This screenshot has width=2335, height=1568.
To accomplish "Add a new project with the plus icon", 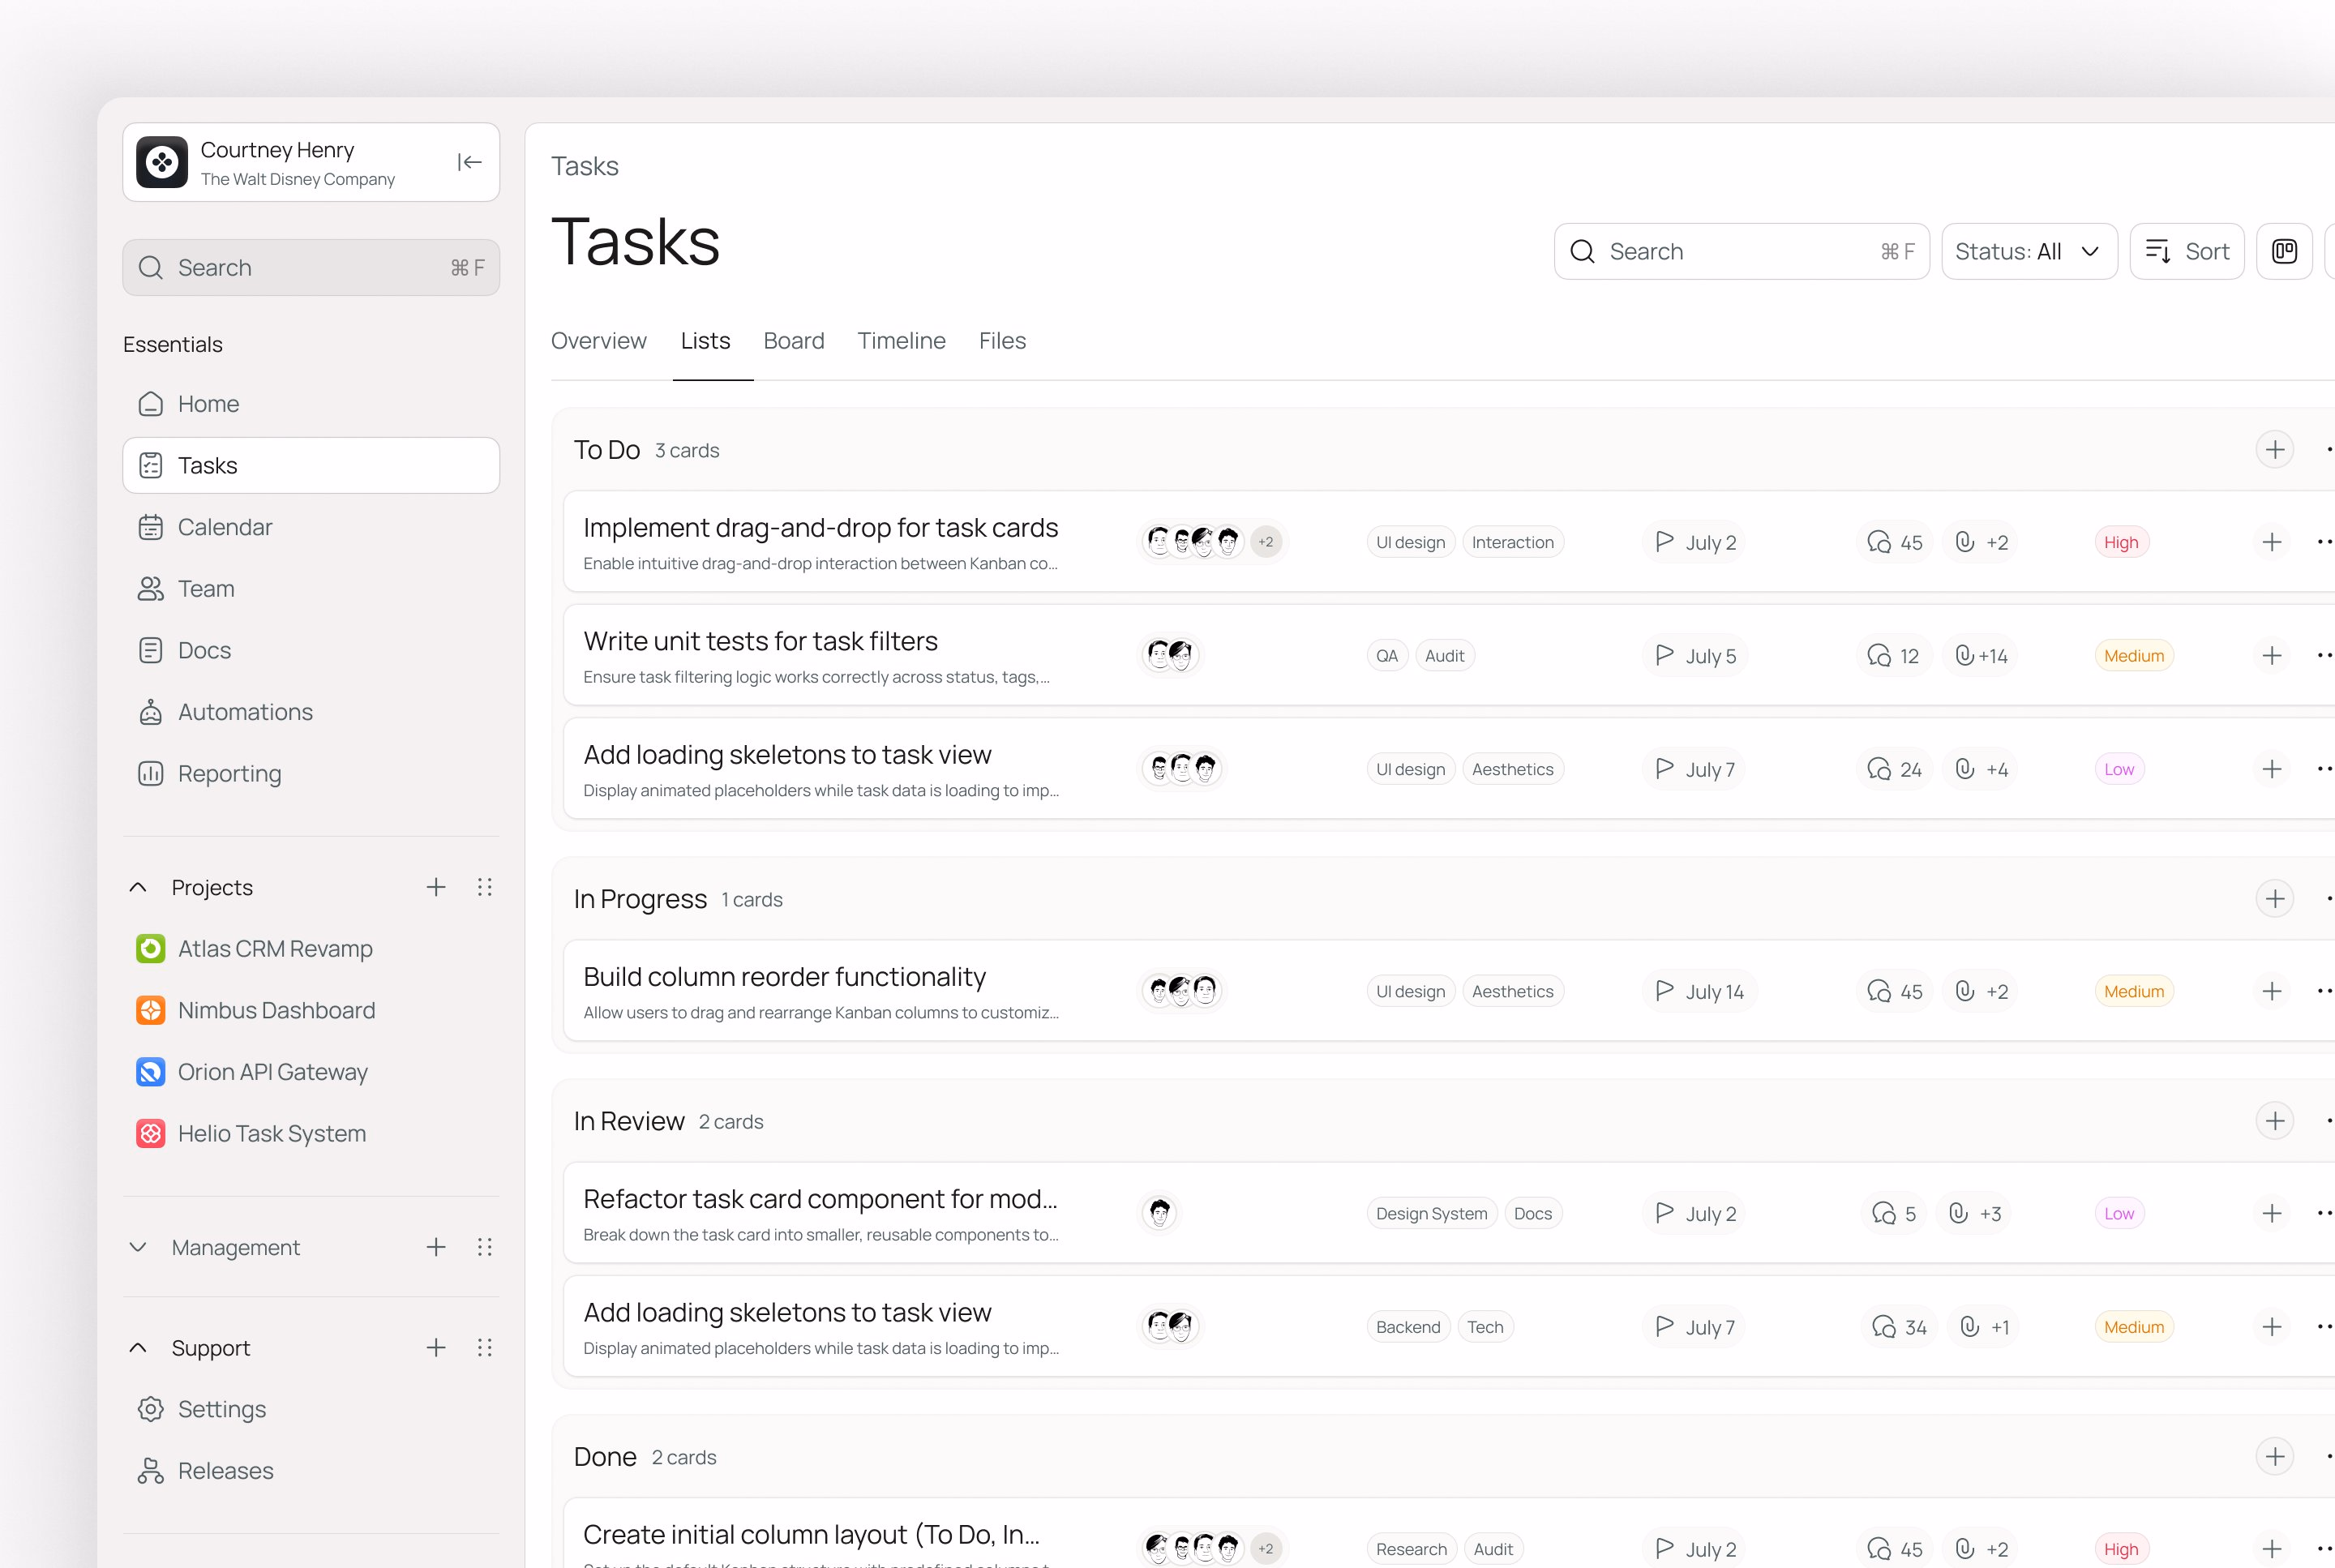I will [x=436, y=887].
